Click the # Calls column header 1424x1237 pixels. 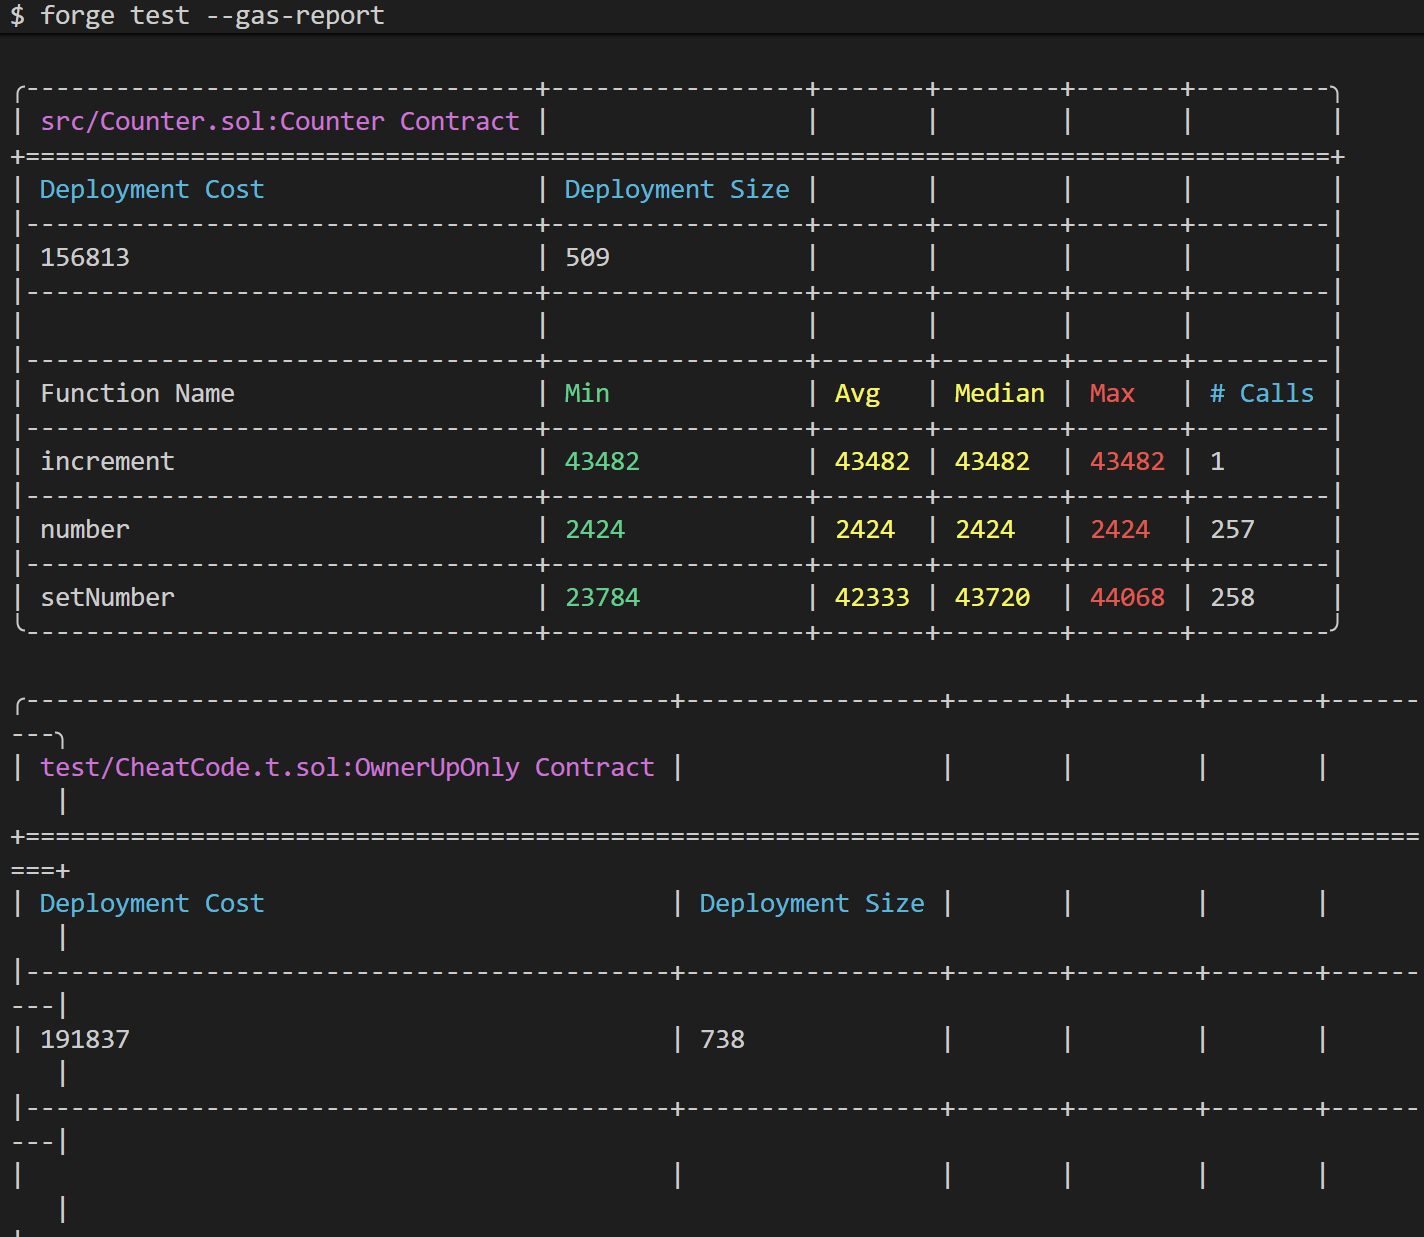(x=1261, y=394)
